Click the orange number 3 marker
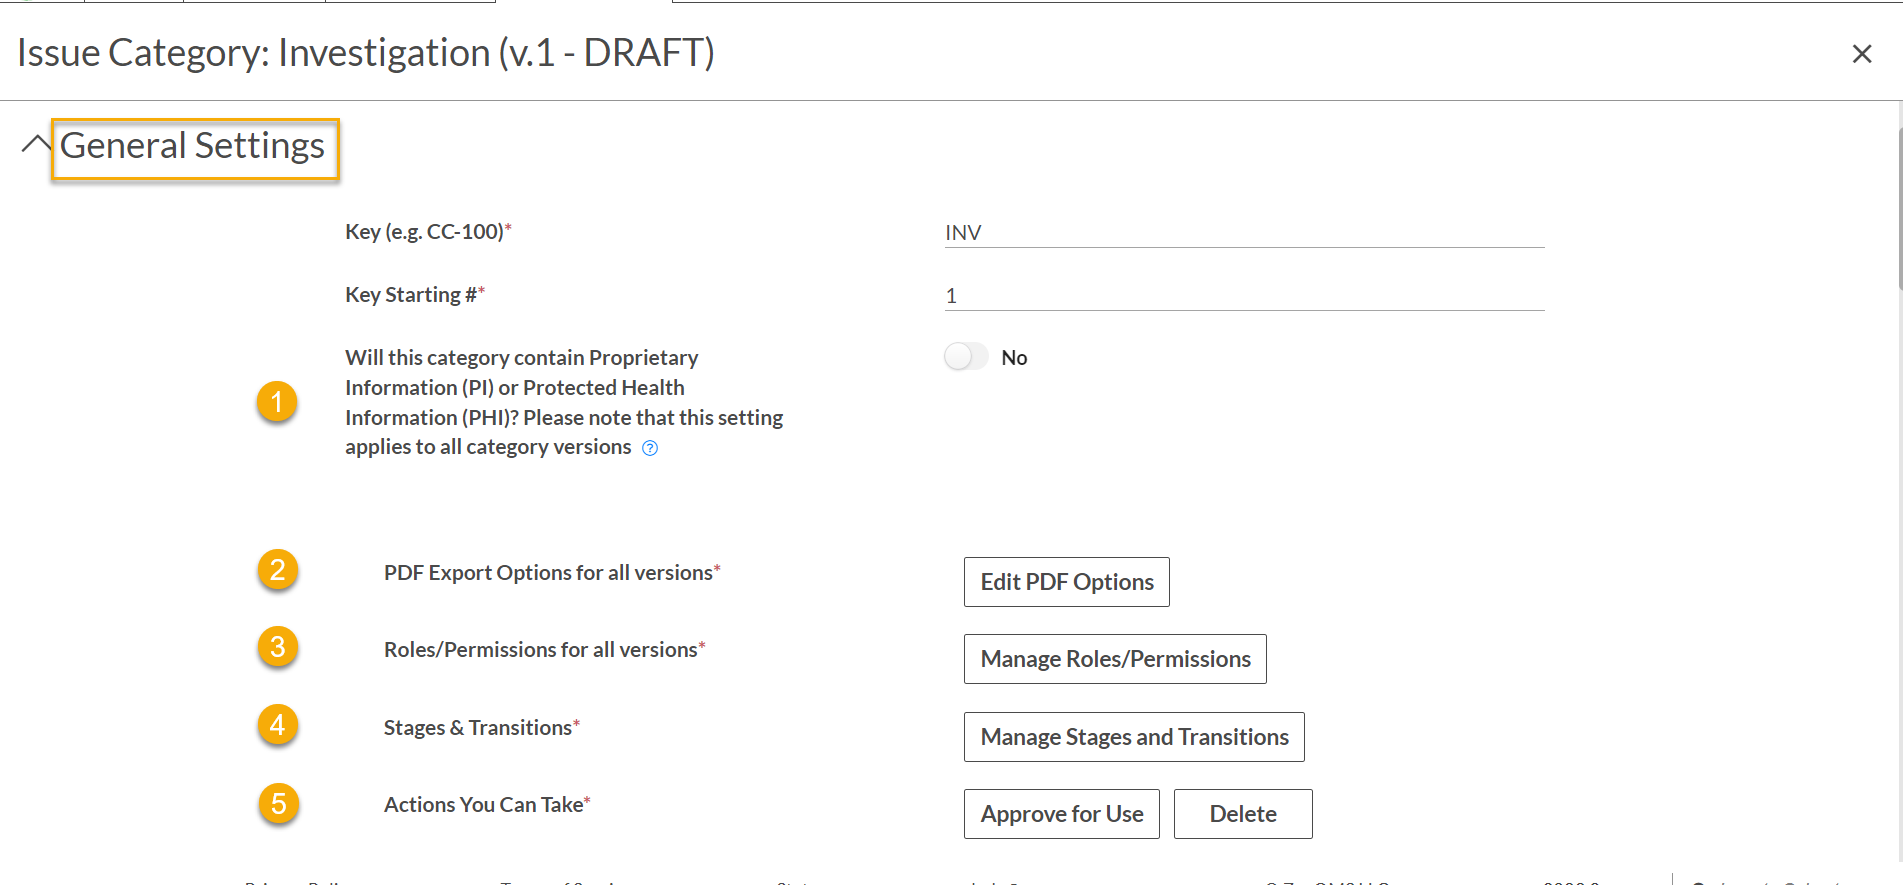 (278, 647)
